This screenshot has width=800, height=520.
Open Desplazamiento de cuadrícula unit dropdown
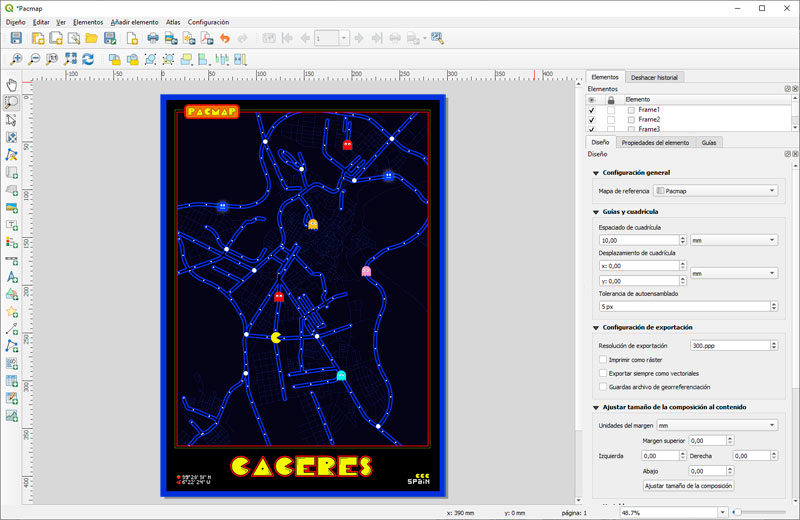point(734,273)
